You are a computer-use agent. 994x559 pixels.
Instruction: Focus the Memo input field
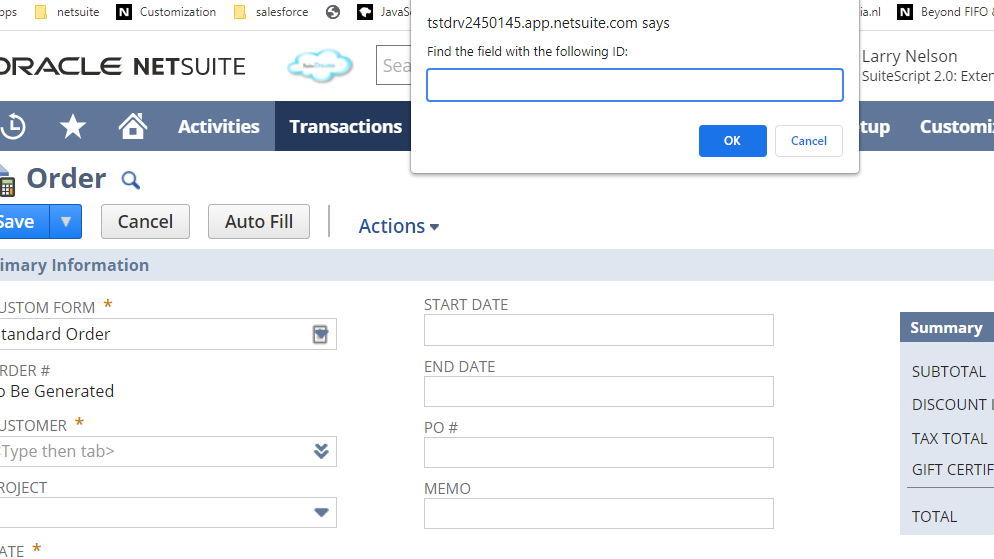598,514
